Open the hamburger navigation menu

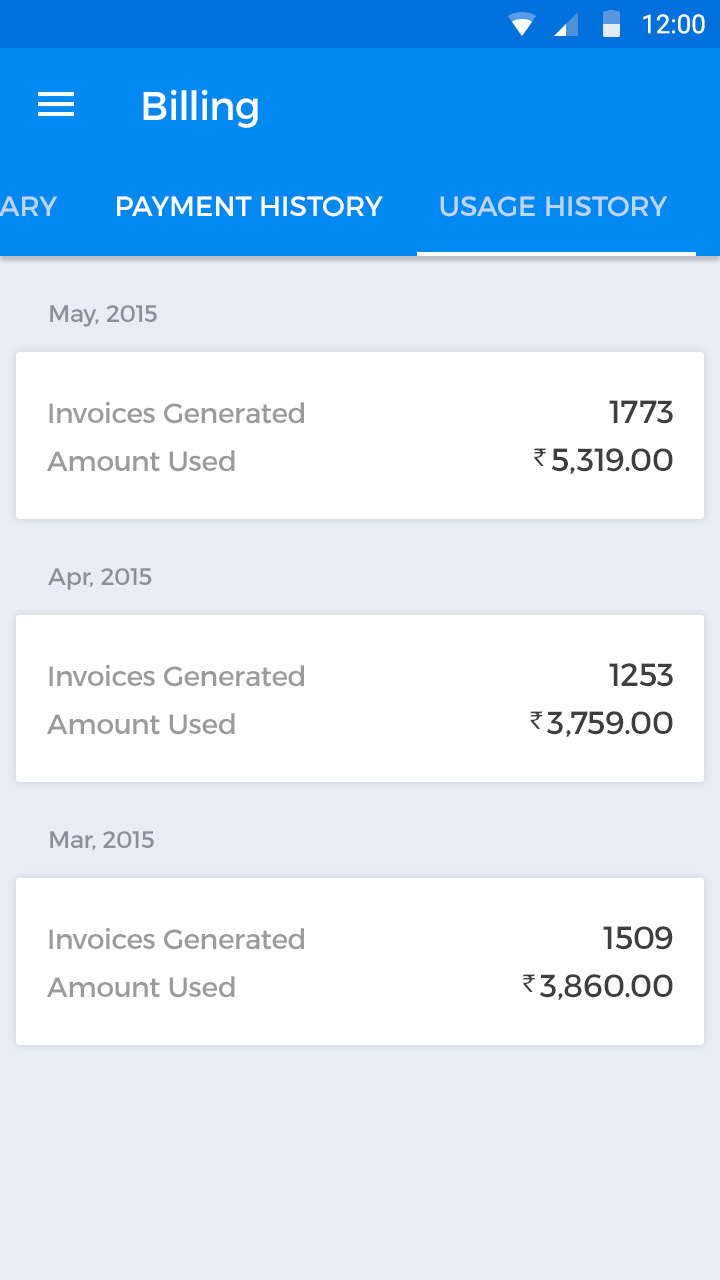point(56,105)
